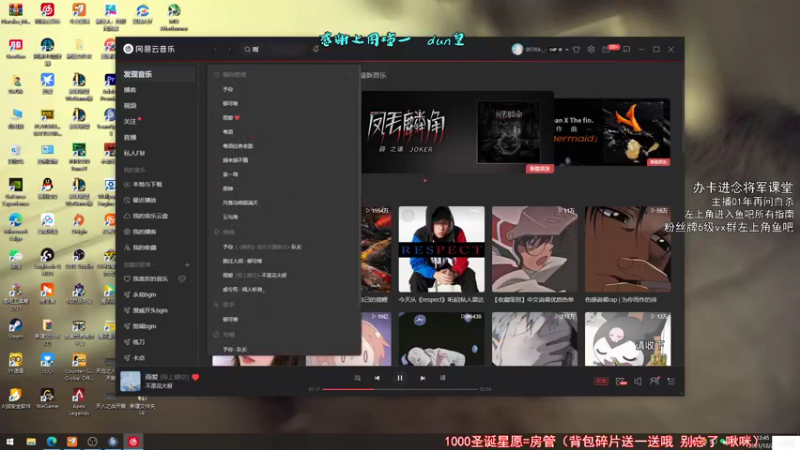Viewport: 800px width, 450px height.
Task: Open the 凤毛麟角 JOKER banner
Action: pos(457,132)
